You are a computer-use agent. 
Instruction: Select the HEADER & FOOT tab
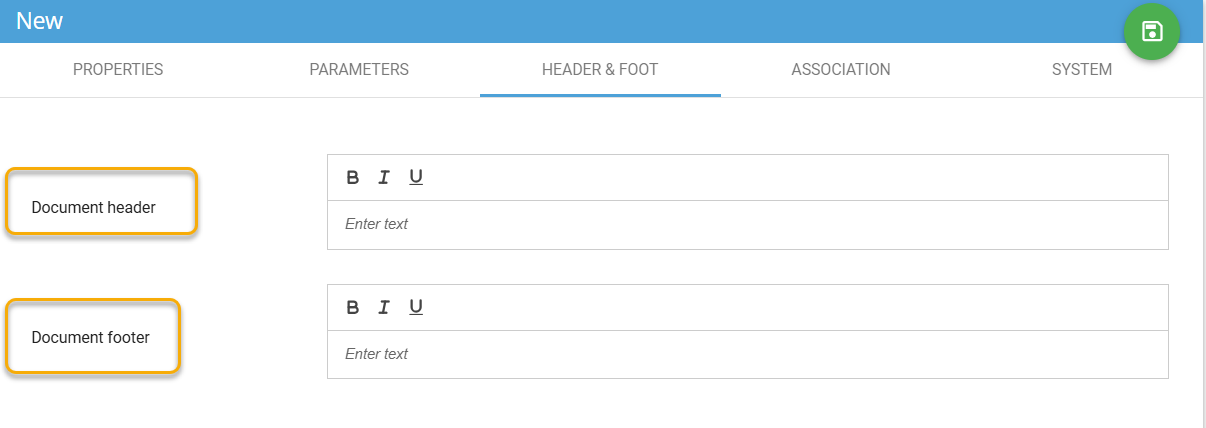(x=600, y=70)
